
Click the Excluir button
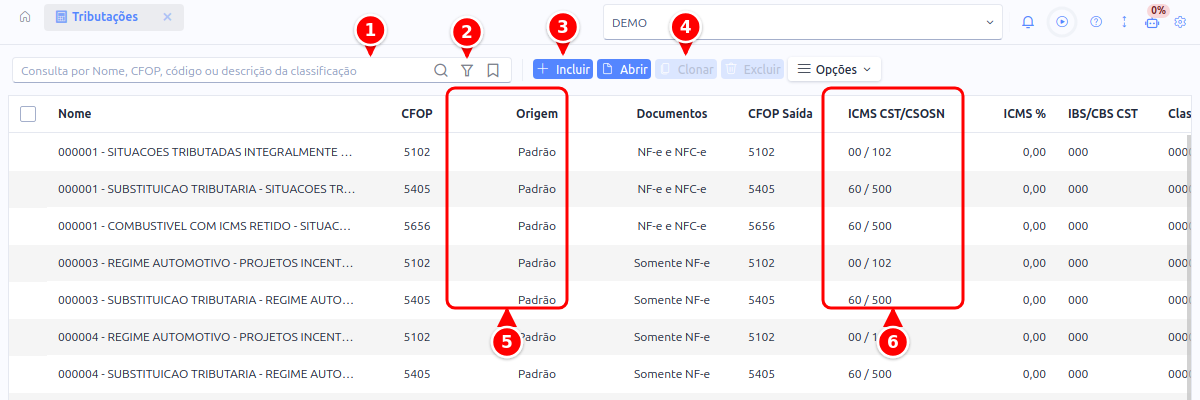pos(752,70)
